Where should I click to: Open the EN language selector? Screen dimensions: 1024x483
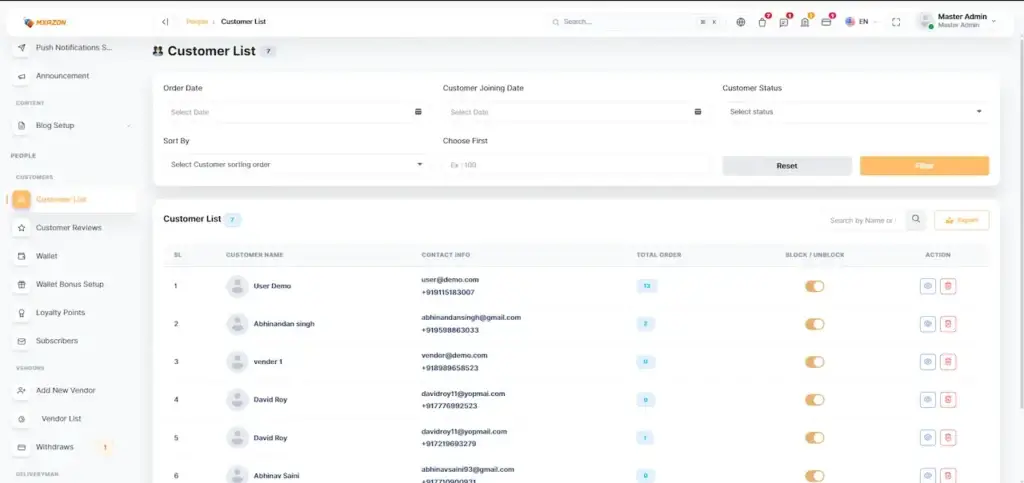click(x=862, y=22)
